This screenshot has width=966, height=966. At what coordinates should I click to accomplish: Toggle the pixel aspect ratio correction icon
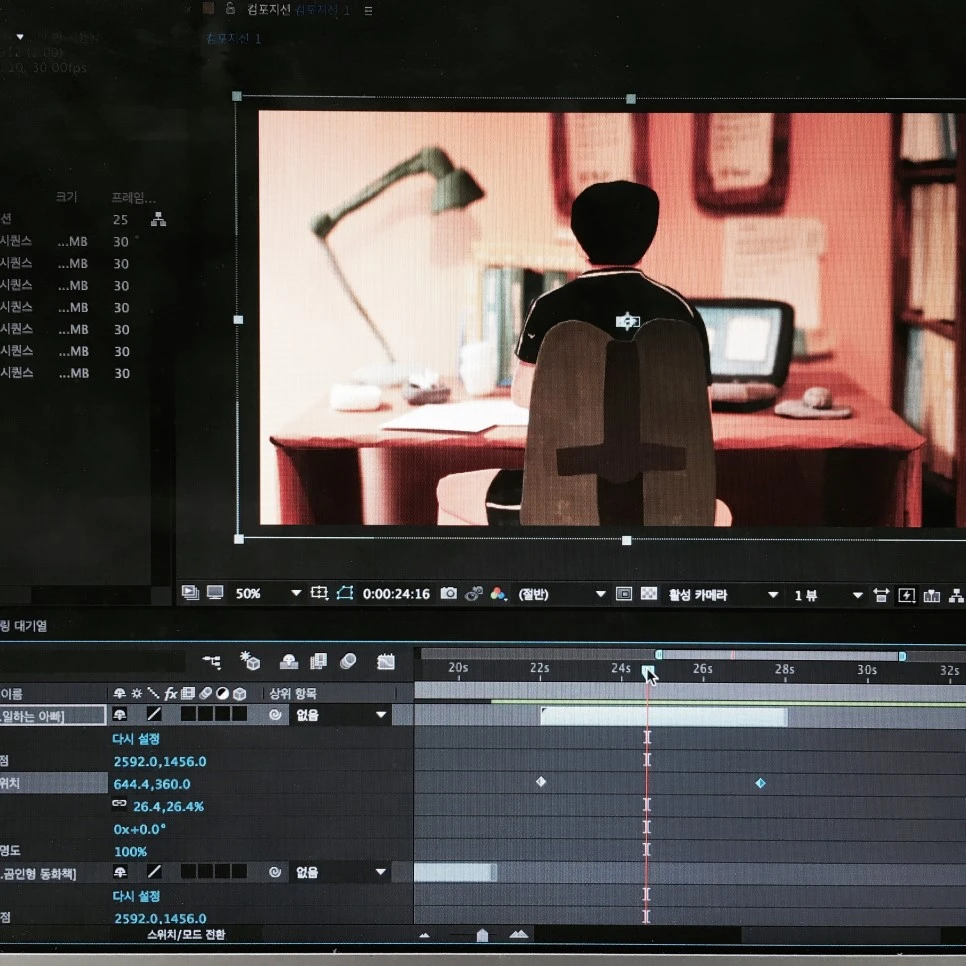click(x=881, y=595)
